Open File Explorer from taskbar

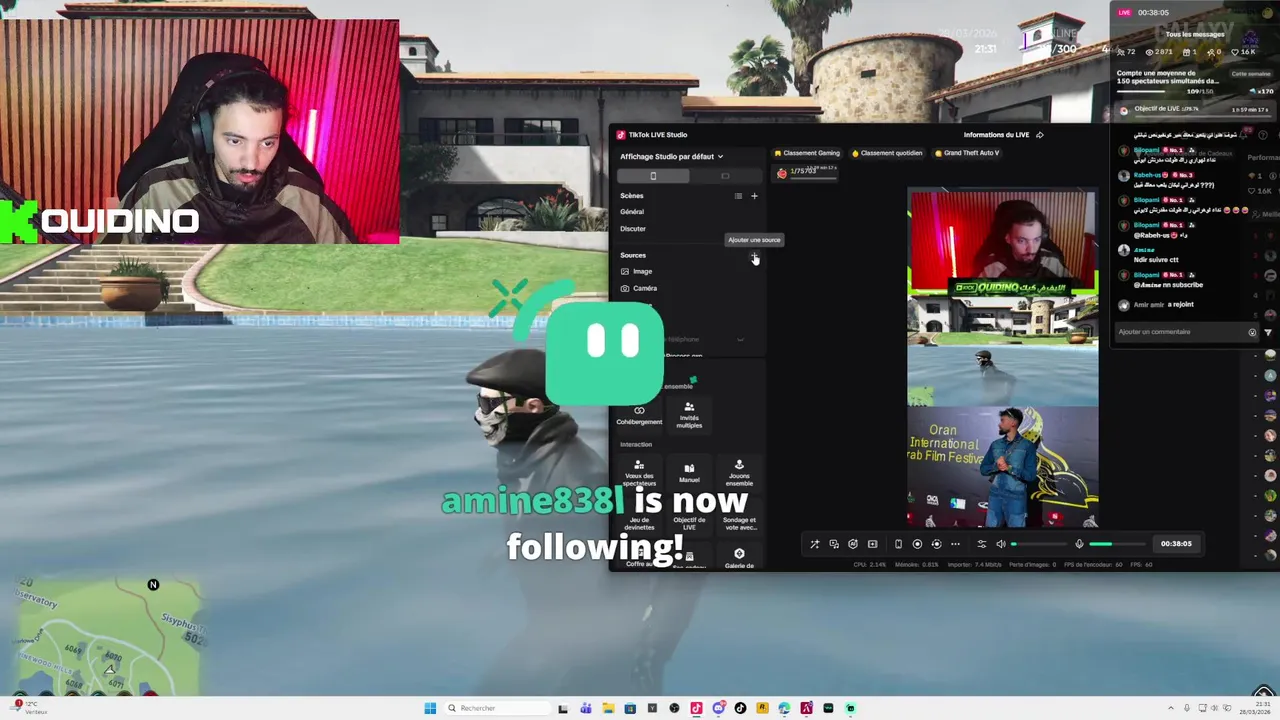tap(608, 708)
